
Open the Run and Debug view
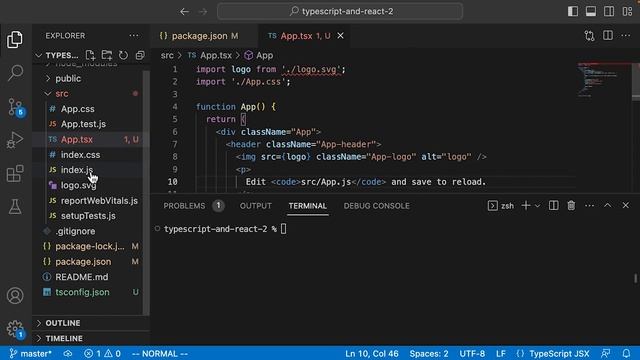pos(15,140)
